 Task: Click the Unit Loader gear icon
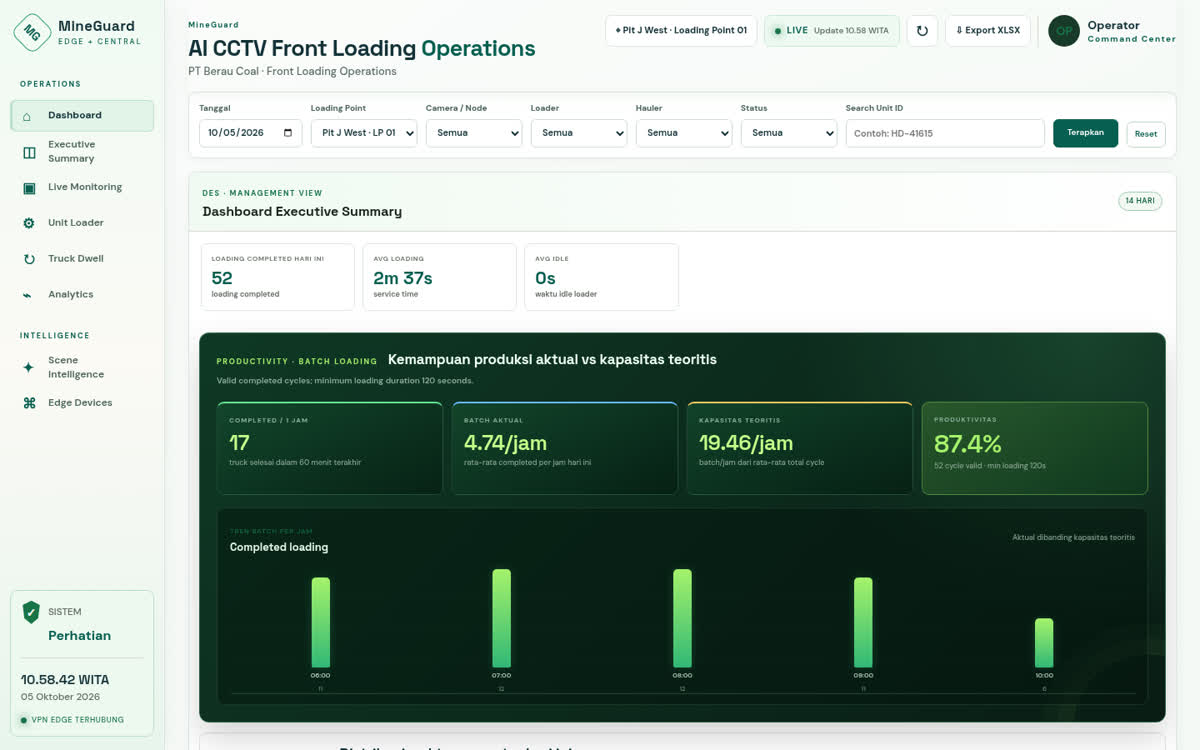pos(29,223)
